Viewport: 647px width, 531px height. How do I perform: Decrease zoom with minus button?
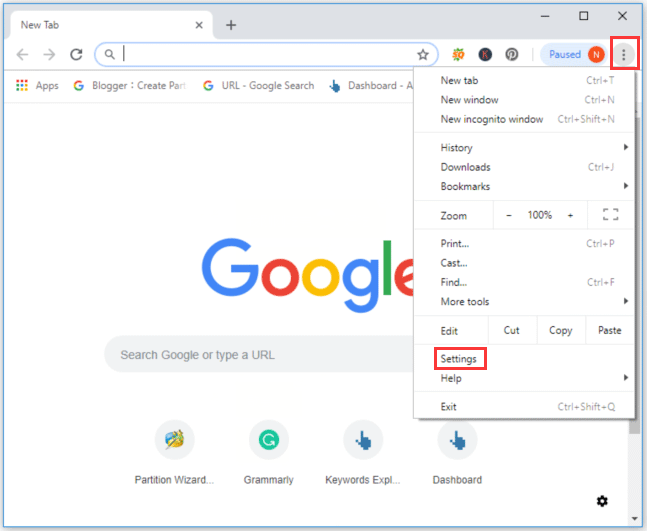pyautogui.click(x=509, y=215)
